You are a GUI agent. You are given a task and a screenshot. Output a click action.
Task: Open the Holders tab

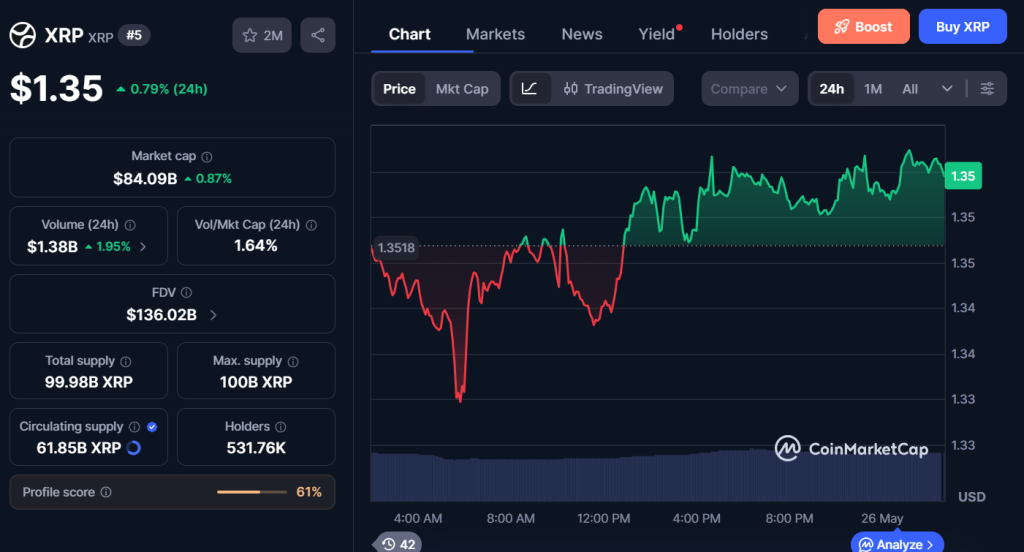coord(739,34)
